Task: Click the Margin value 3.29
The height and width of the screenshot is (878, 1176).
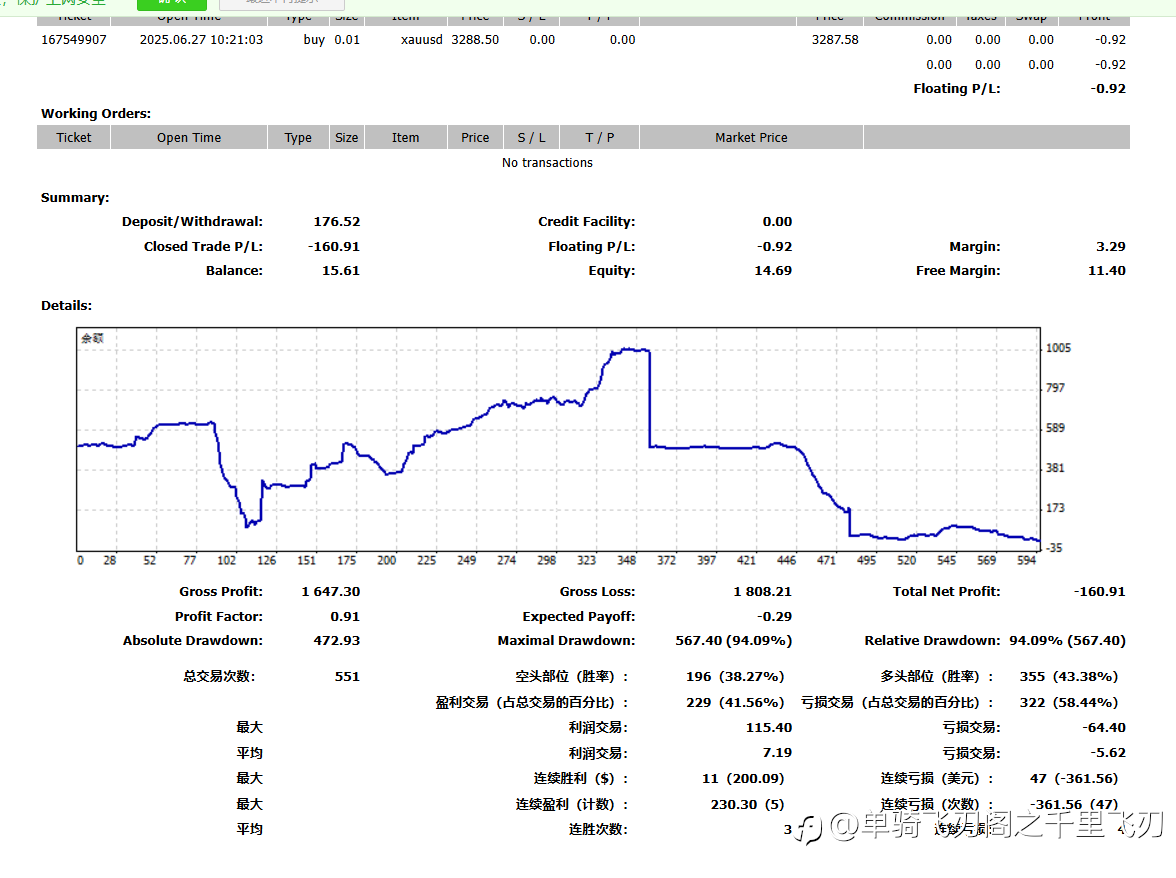Action: point(1111,246)
